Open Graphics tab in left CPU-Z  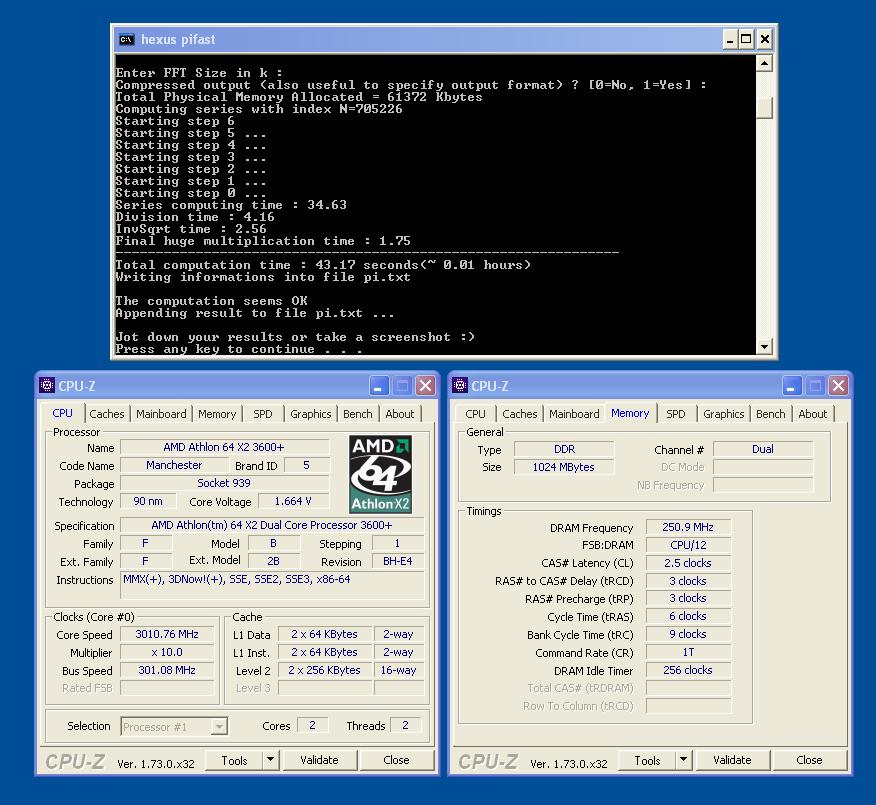311,414
